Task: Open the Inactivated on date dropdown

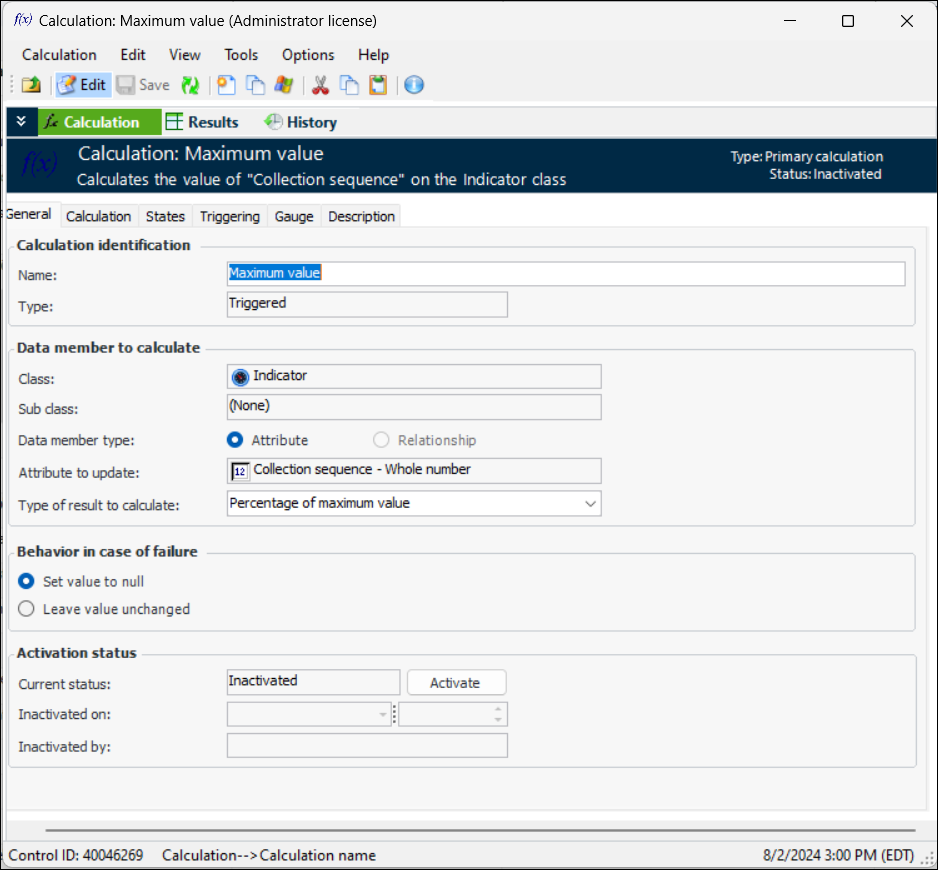Action: point(383,714)
